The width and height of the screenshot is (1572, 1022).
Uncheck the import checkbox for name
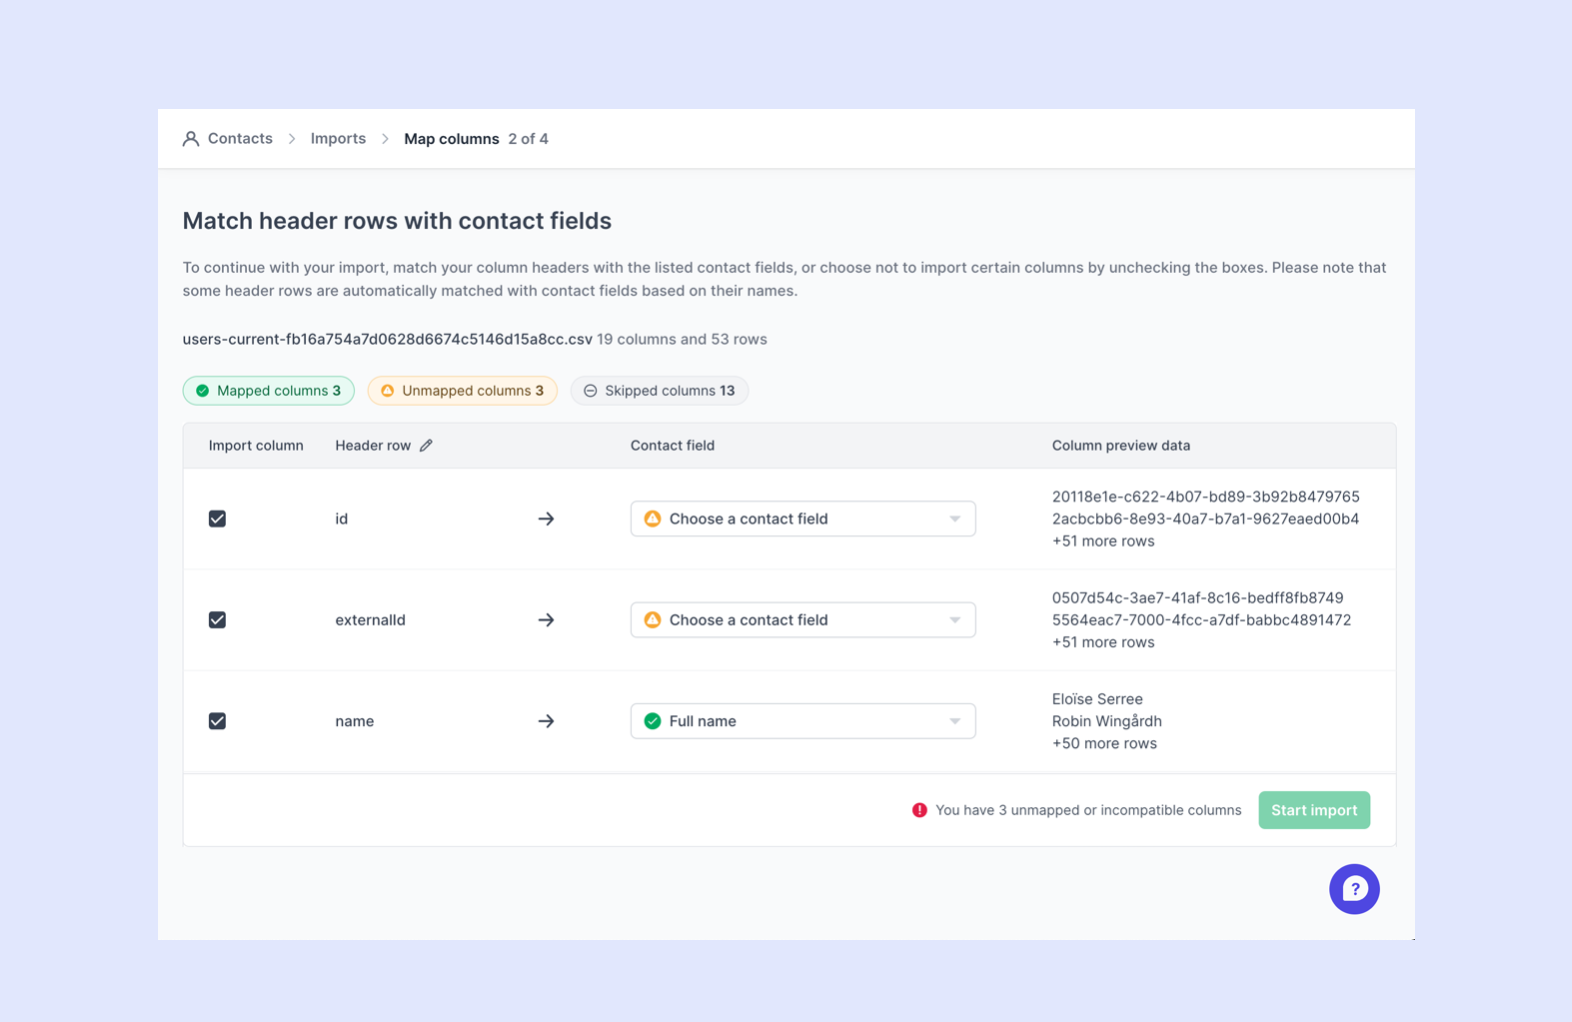[217, 721]
